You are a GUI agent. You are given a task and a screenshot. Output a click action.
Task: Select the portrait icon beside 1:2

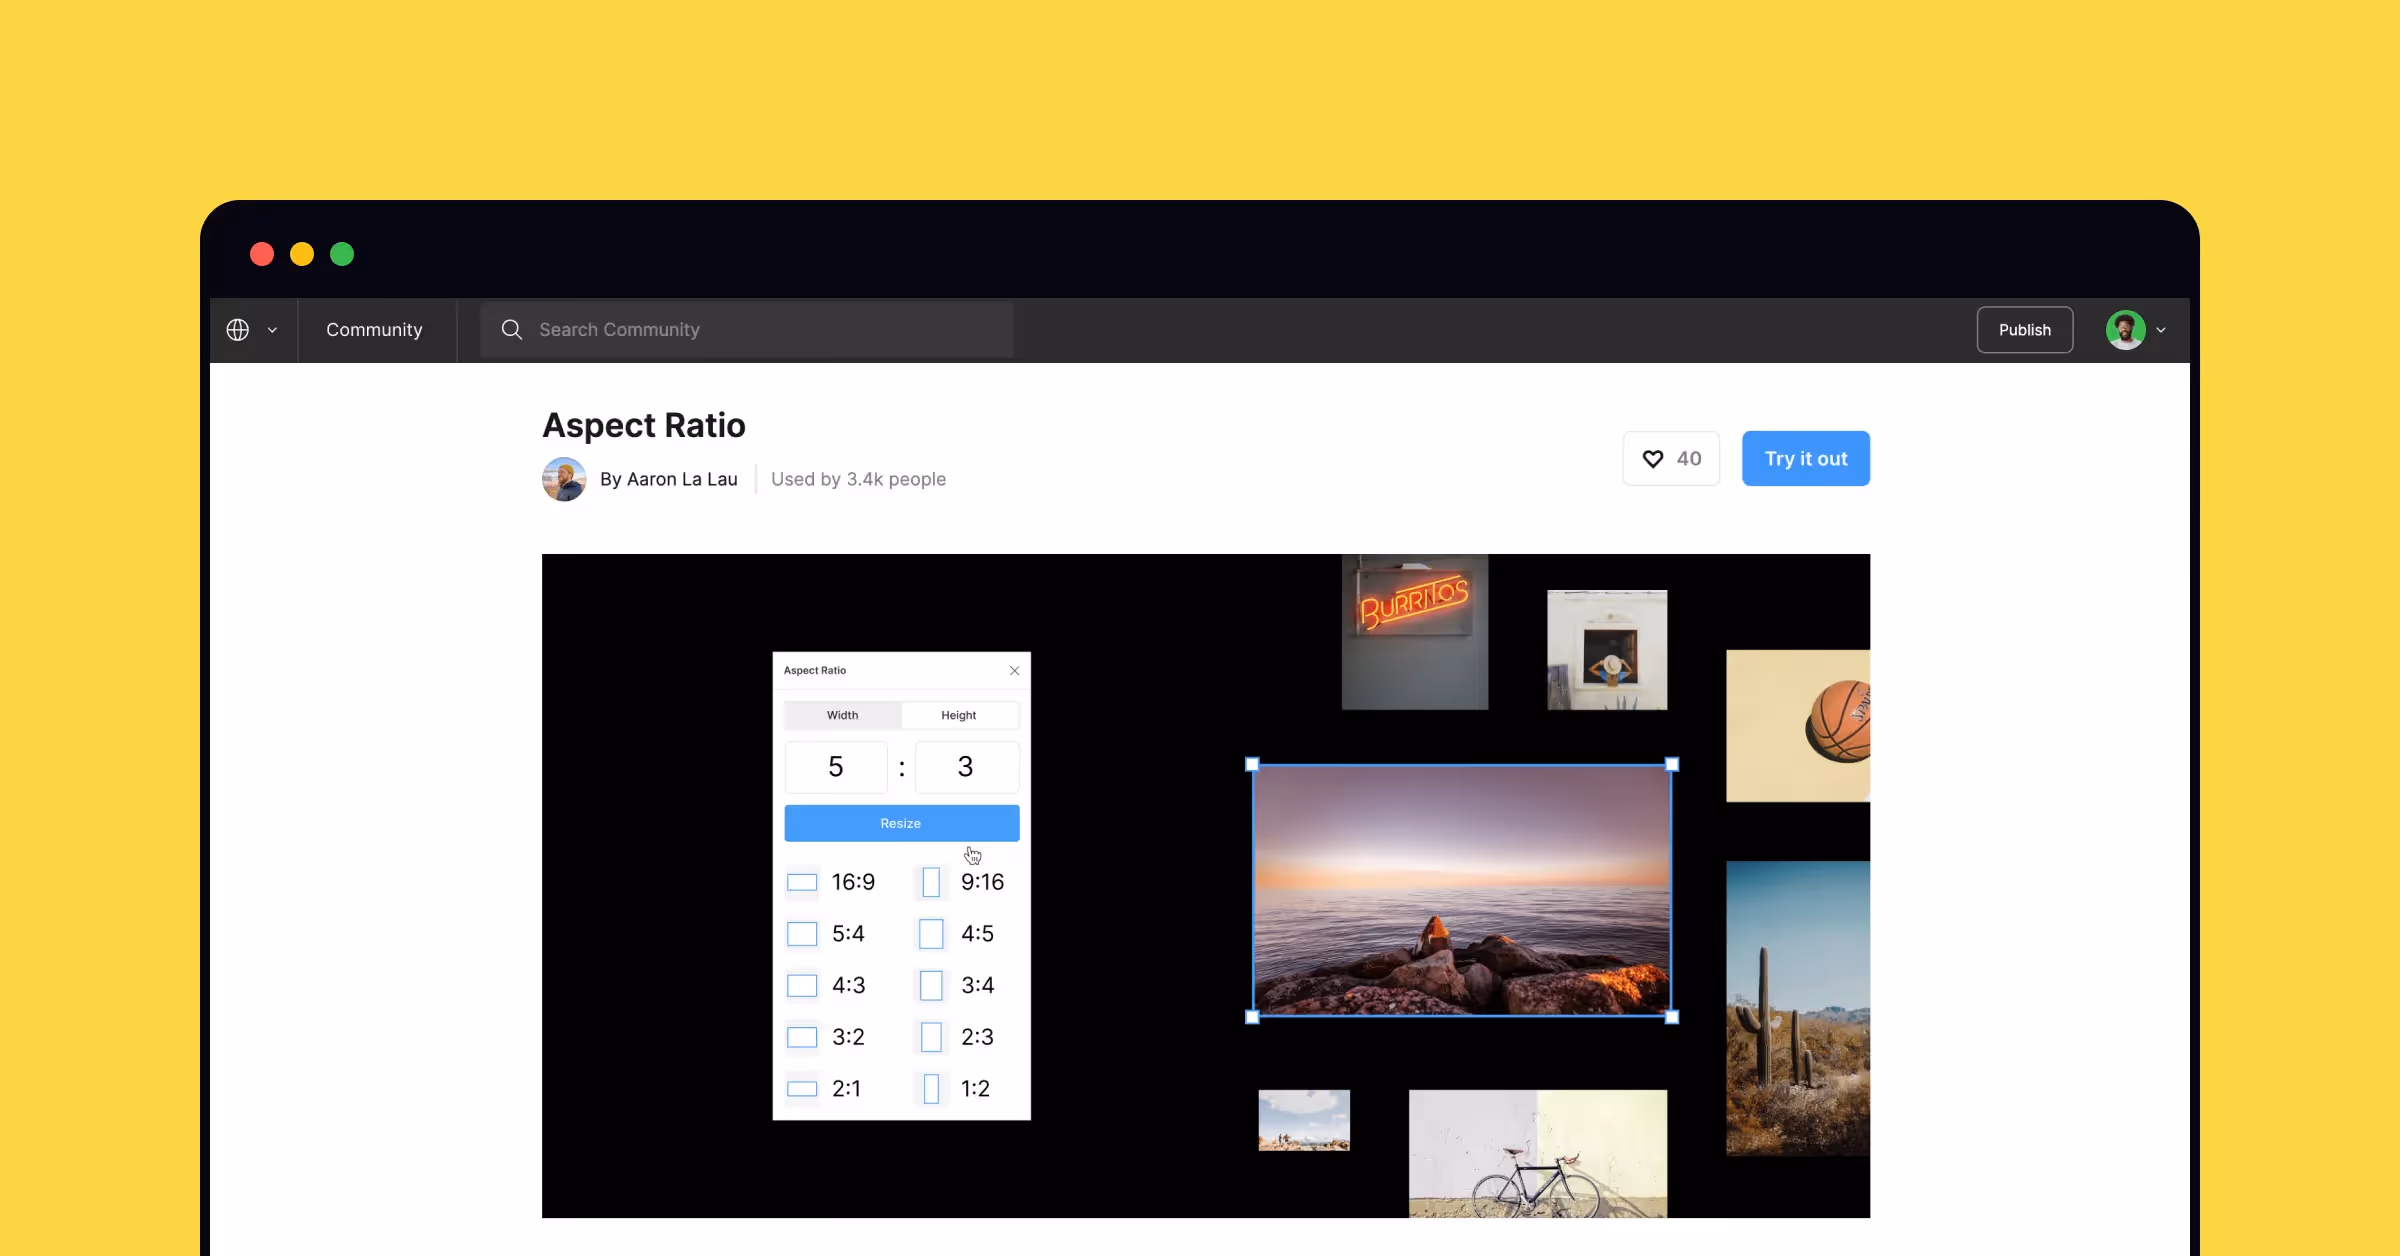[930, 1088]
